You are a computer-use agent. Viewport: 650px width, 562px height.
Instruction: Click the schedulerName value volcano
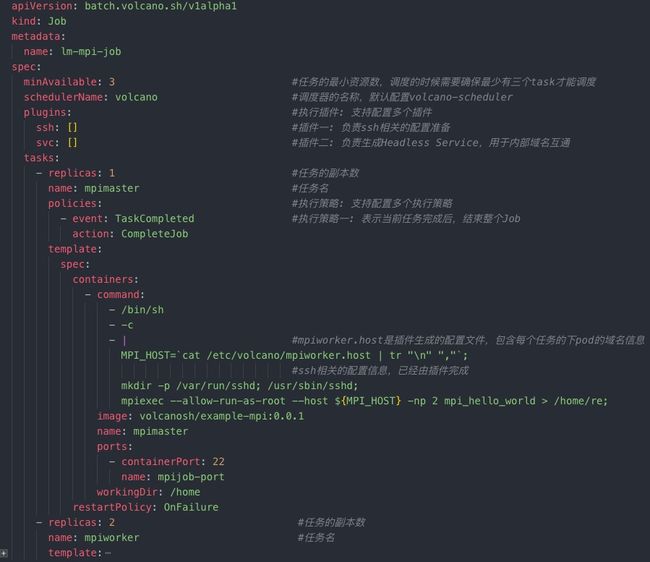(136, 97)
